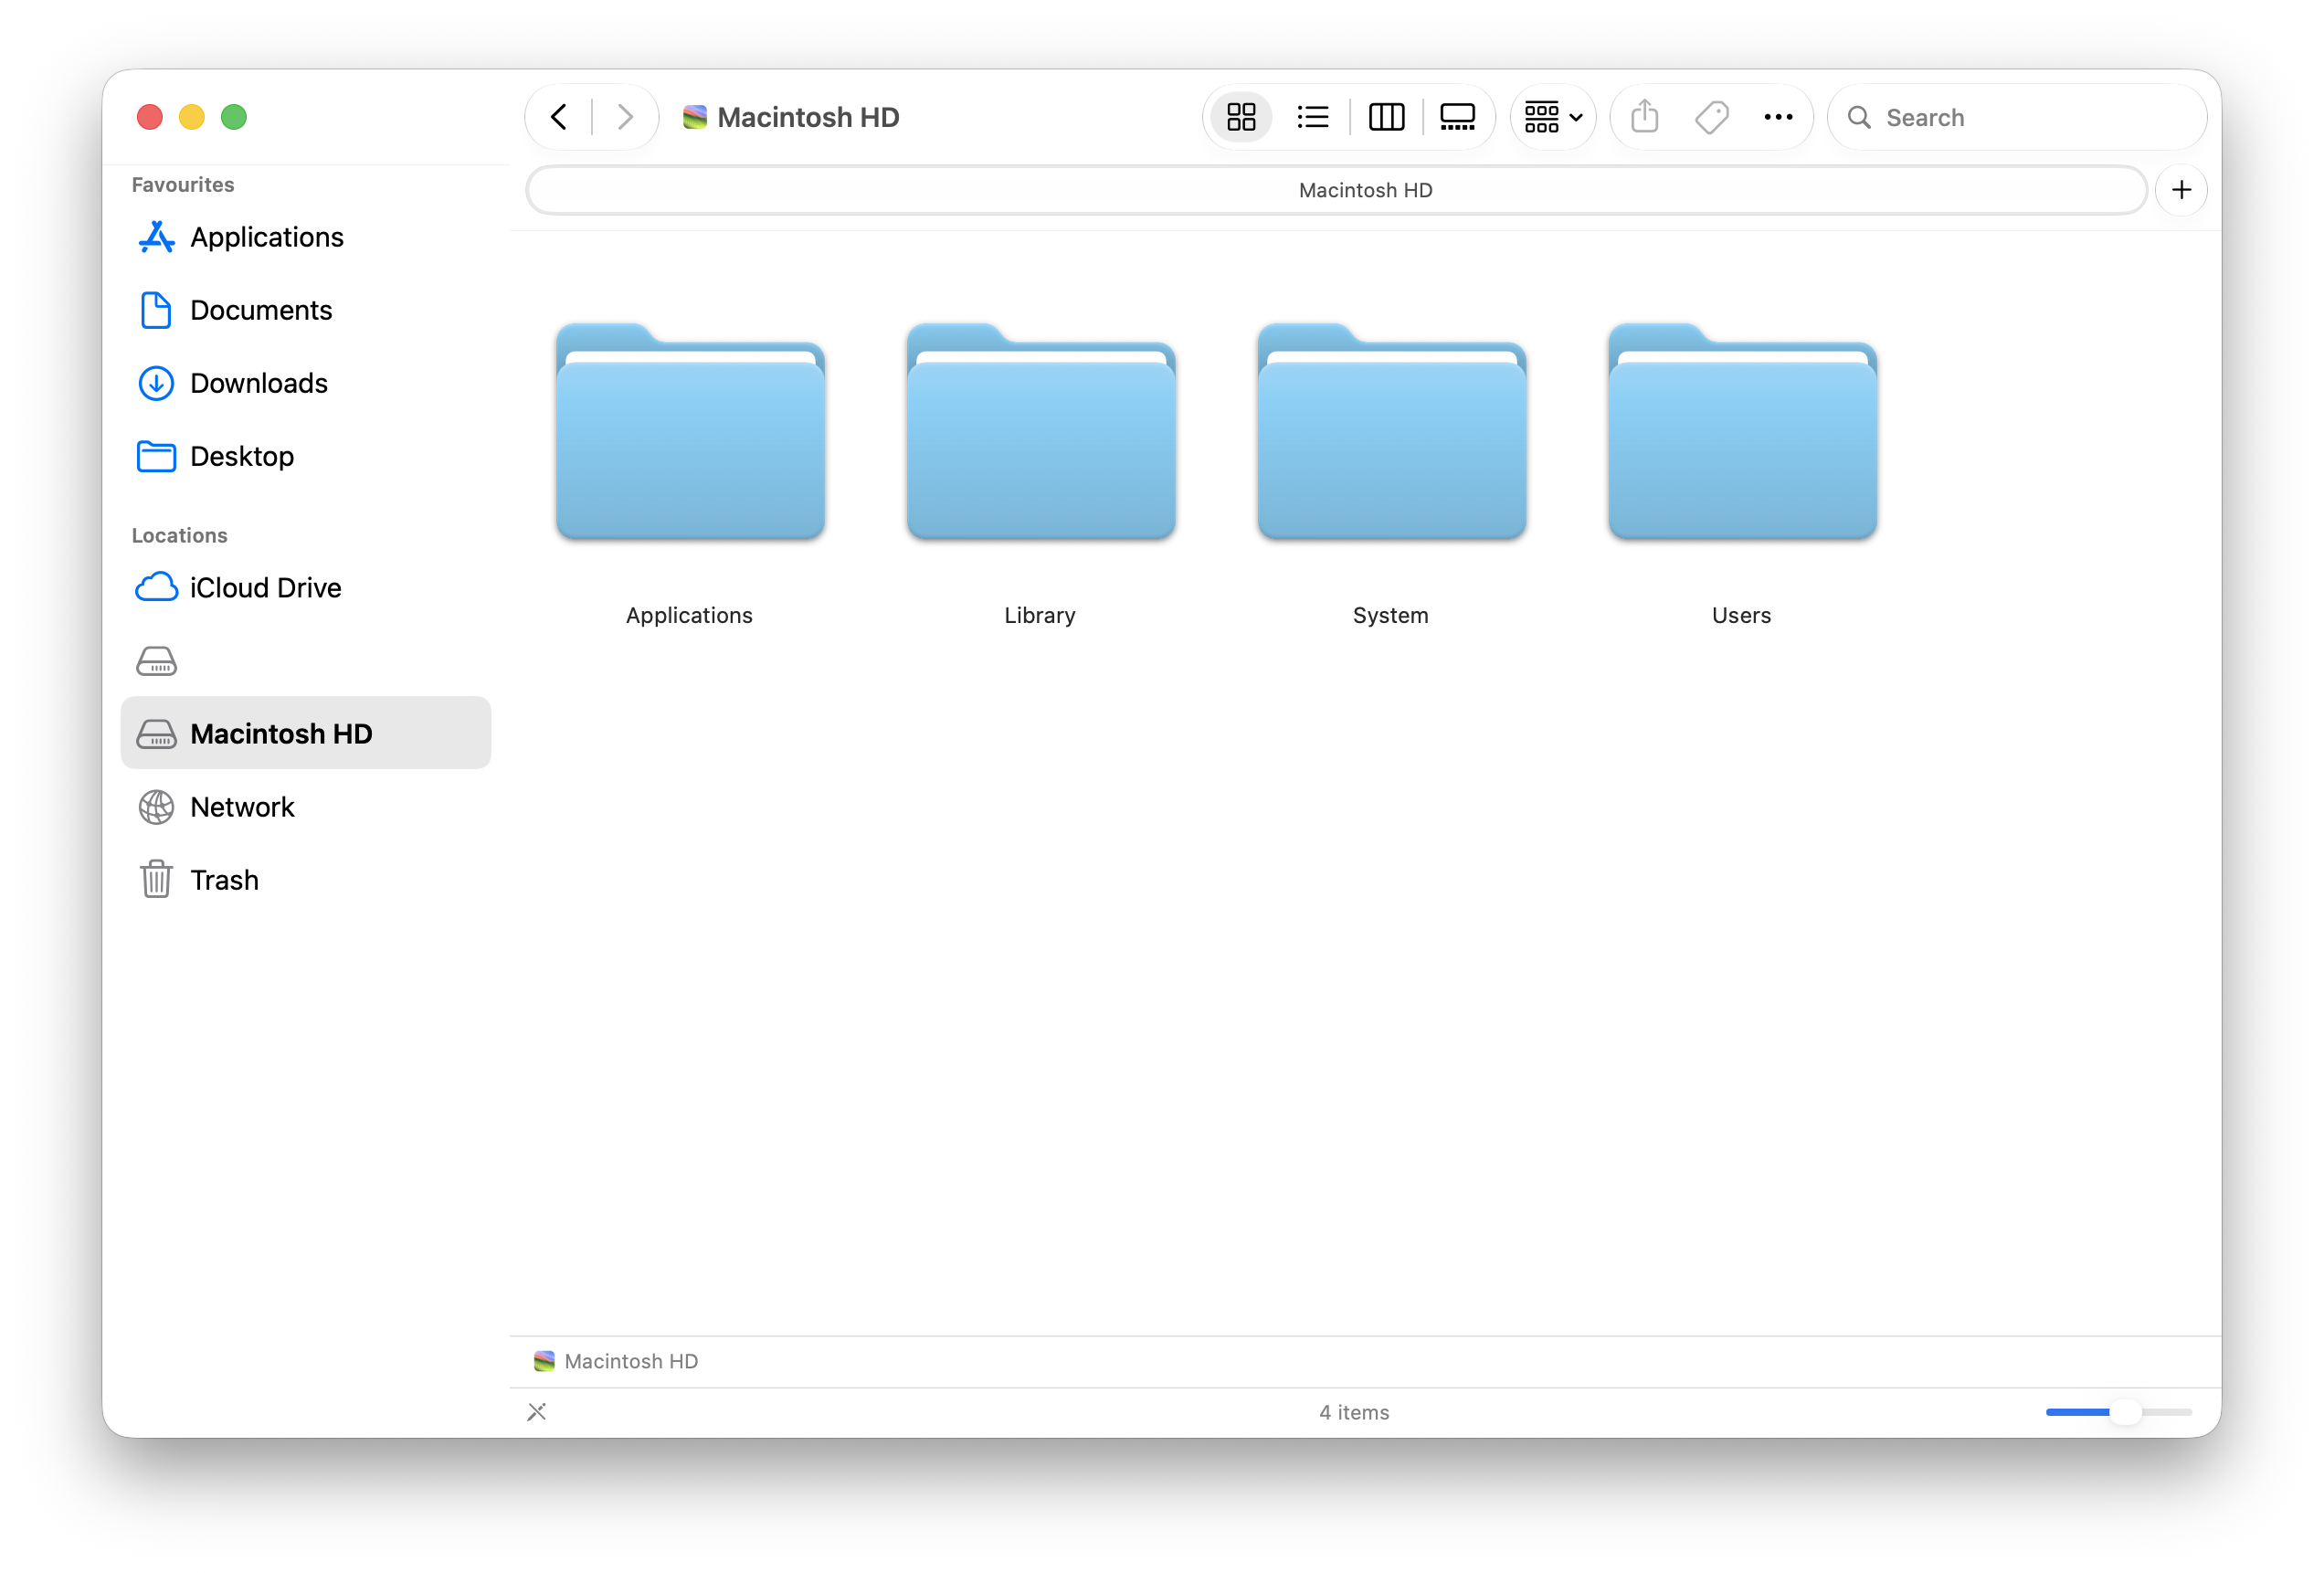This screenshot has height=1573, width=2324.
Task: Open iCloud Drive in the sidebar
Action: (x=305, y=587)
